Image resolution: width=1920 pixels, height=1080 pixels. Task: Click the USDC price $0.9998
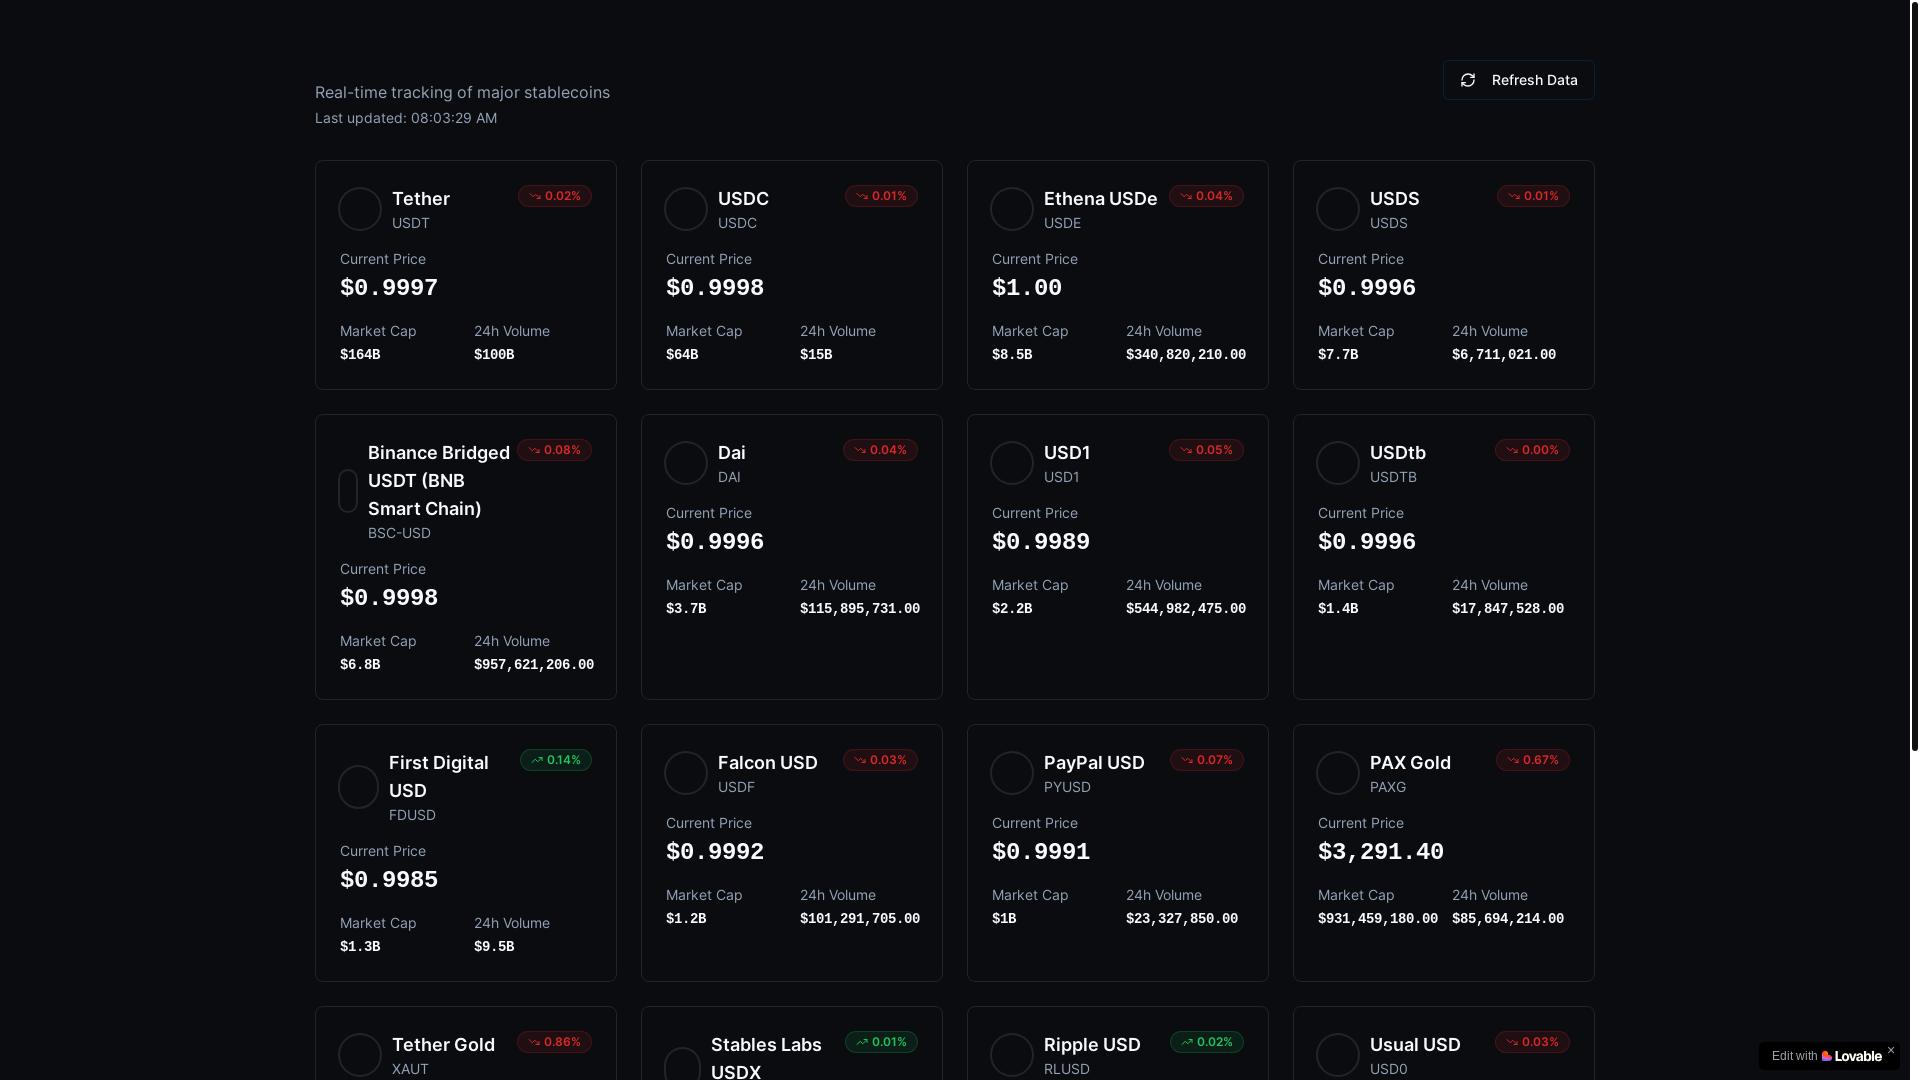[715, 288]
